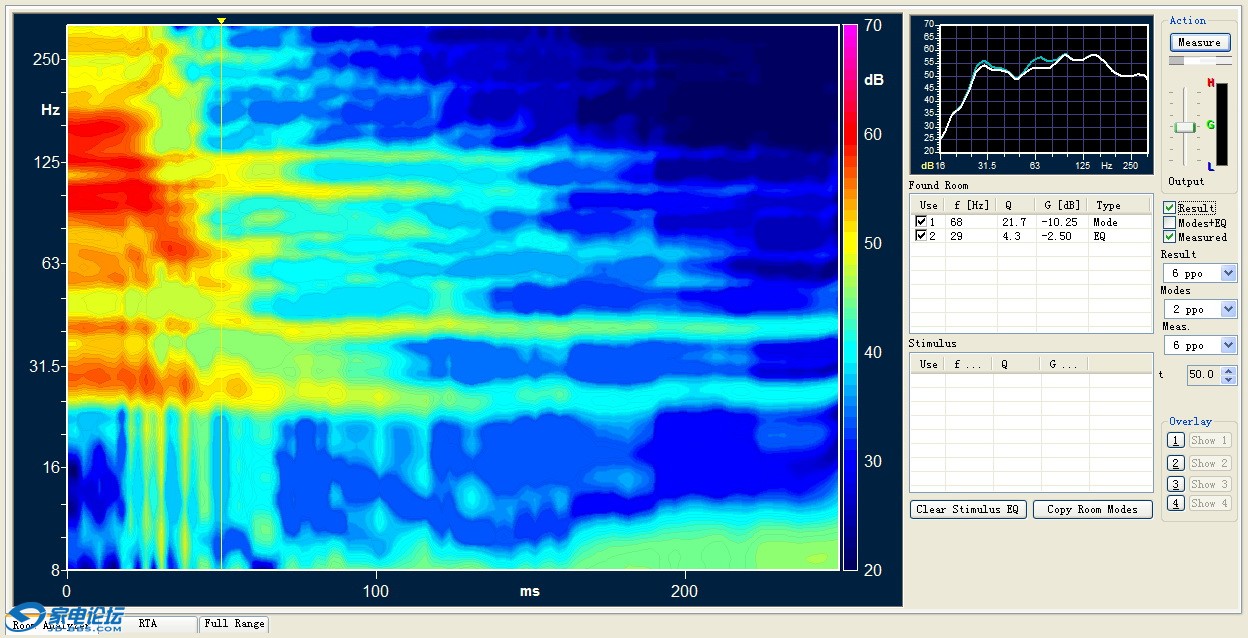Store overlay with button 2
The height and width of the screenshot is (638, 1248).
click(1176, 463)
